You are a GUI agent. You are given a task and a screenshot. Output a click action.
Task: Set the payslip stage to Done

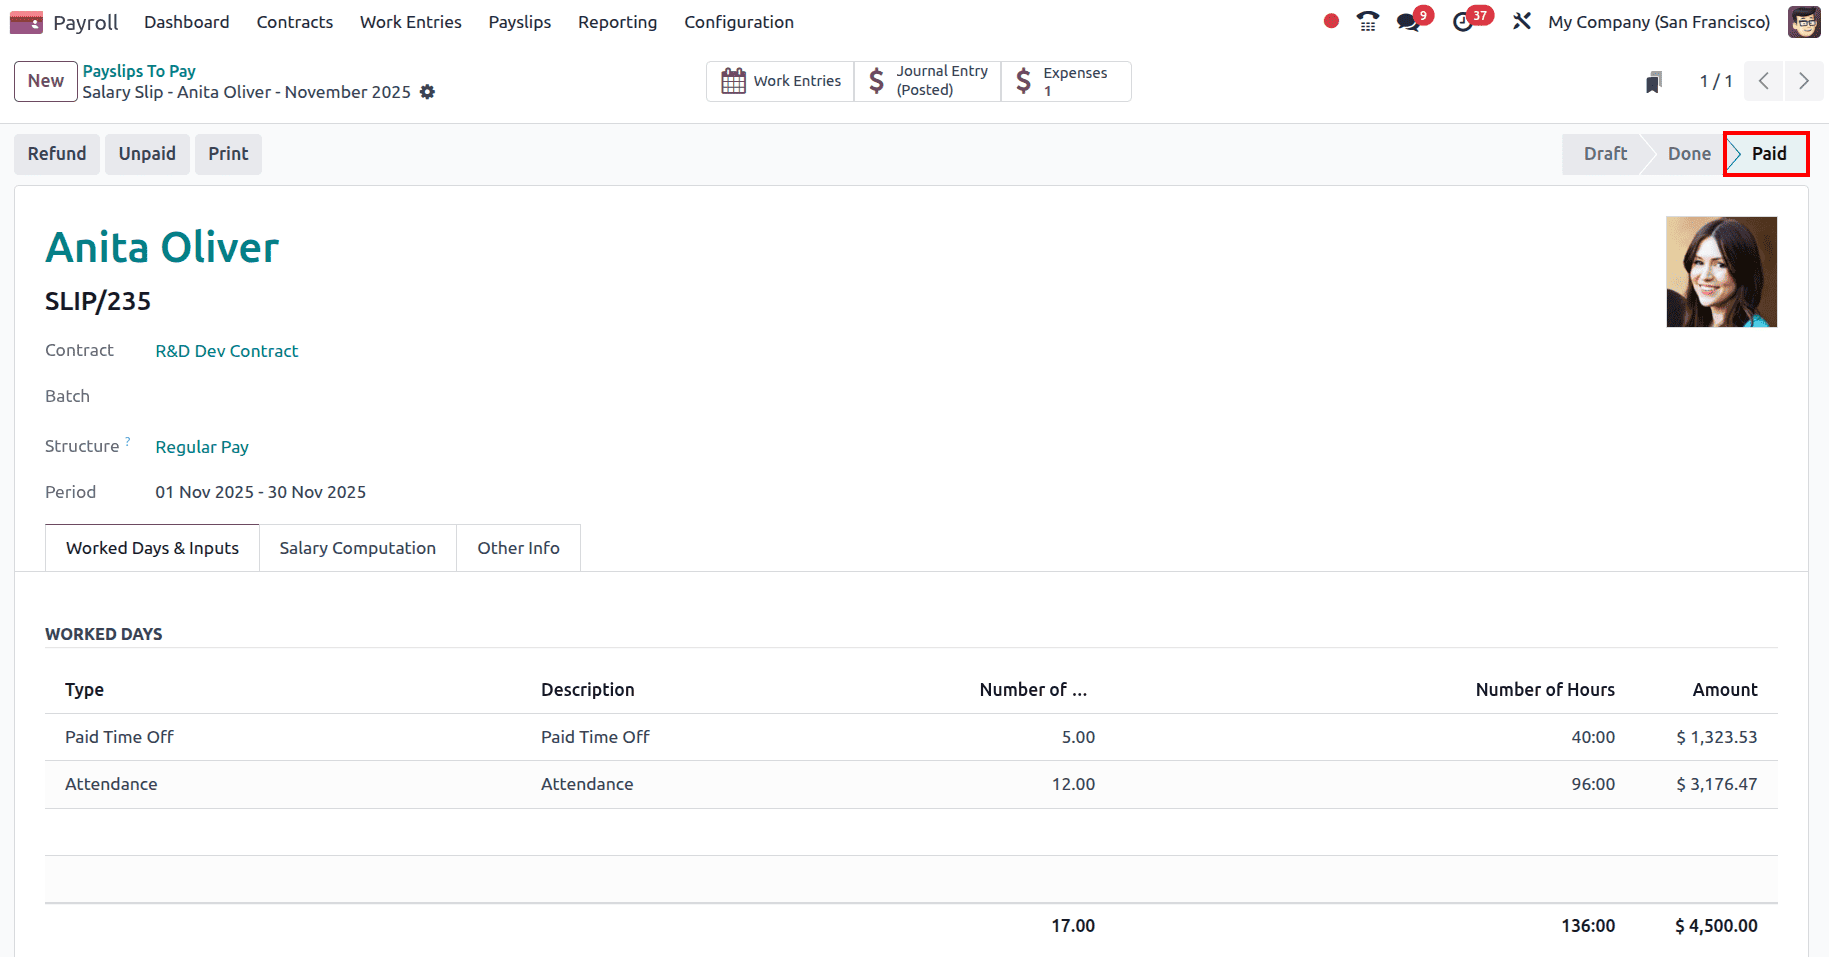[x=1688, y=153]
